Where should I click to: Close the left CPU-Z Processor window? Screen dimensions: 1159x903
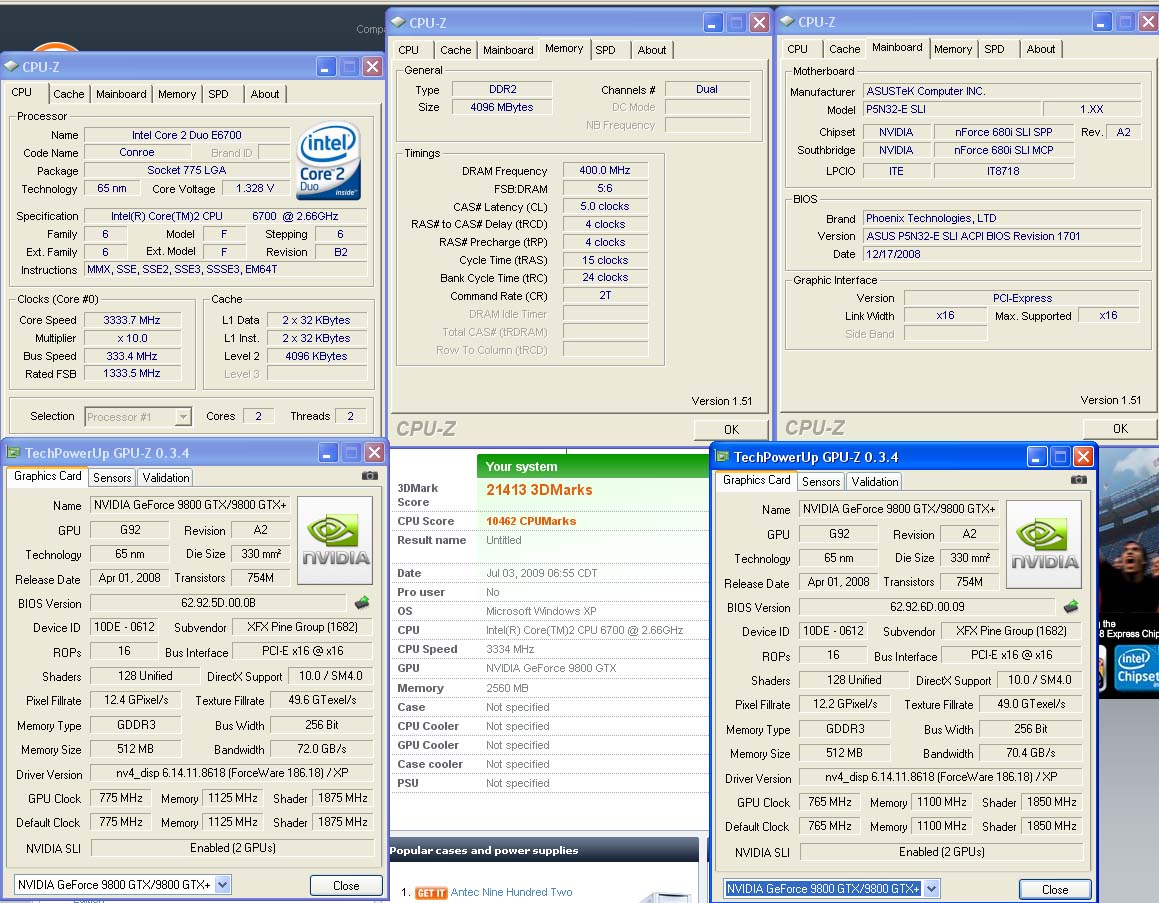click(x=373, y=67)
